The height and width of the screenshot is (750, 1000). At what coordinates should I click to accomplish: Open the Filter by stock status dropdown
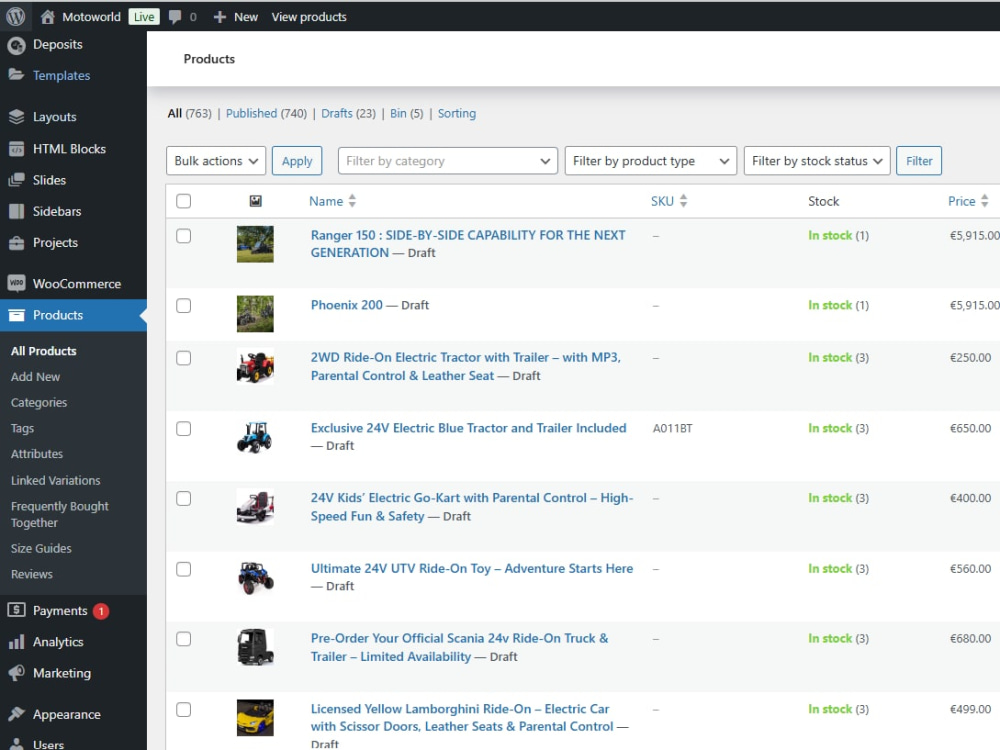[x=817, y=161]
